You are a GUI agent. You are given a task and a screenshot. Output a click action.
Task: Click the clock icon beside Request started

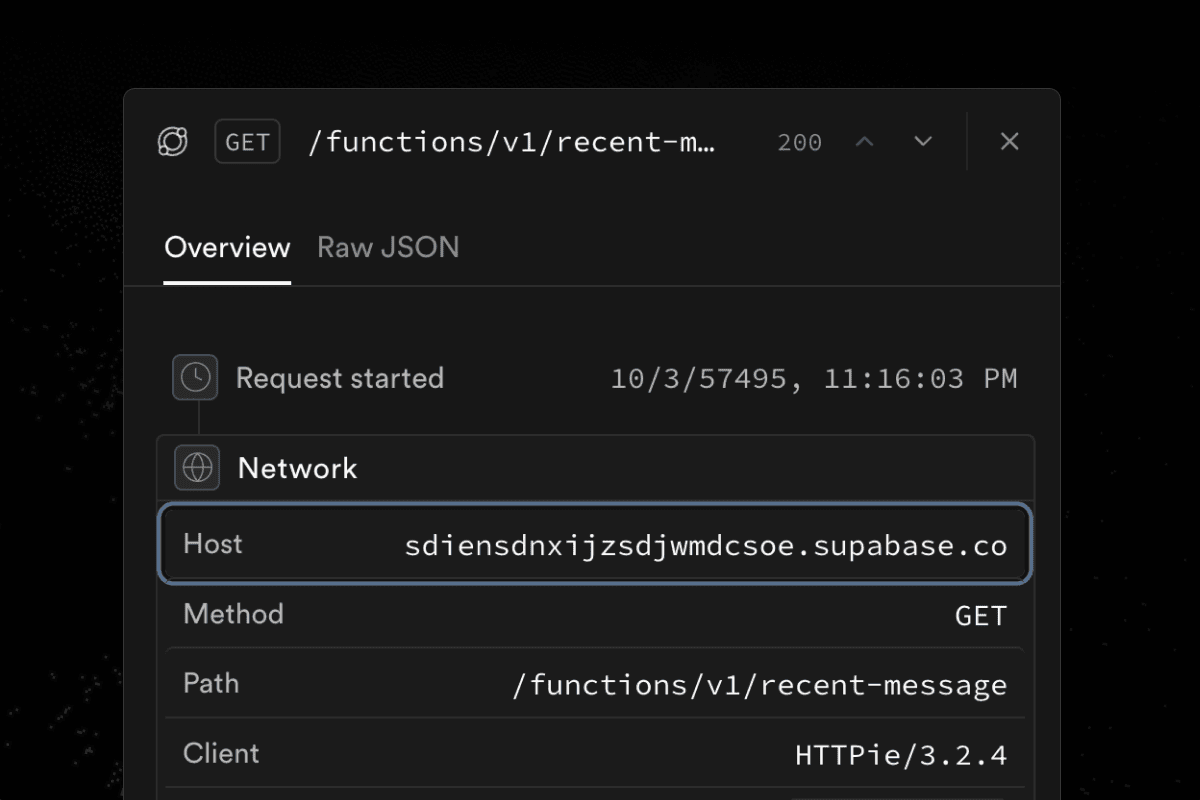tap(195, 377)
